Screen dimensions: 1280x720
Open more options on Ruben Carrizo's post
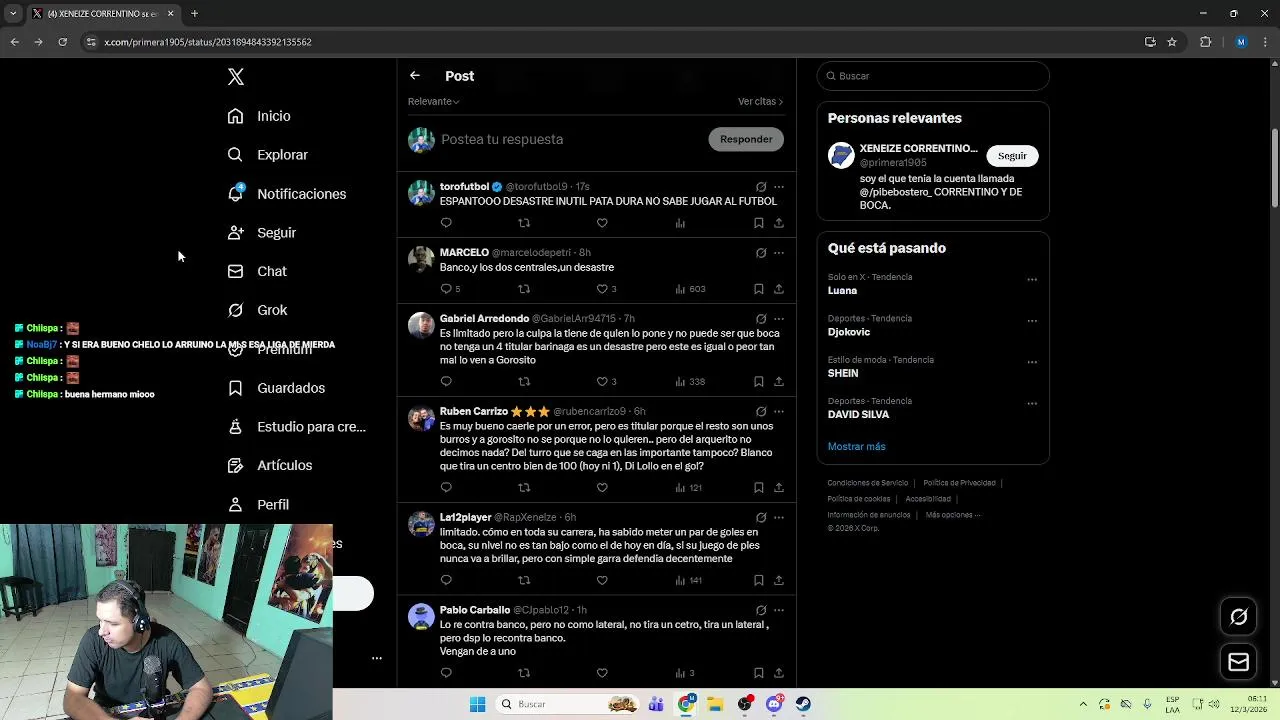point(779,412)
